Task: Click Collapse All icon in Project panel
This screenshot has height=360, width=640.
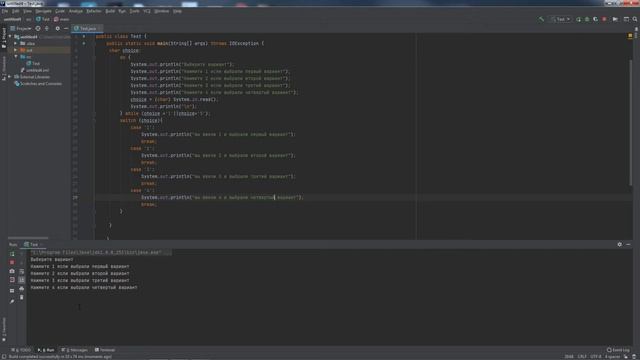Action: tap(47, 29)
